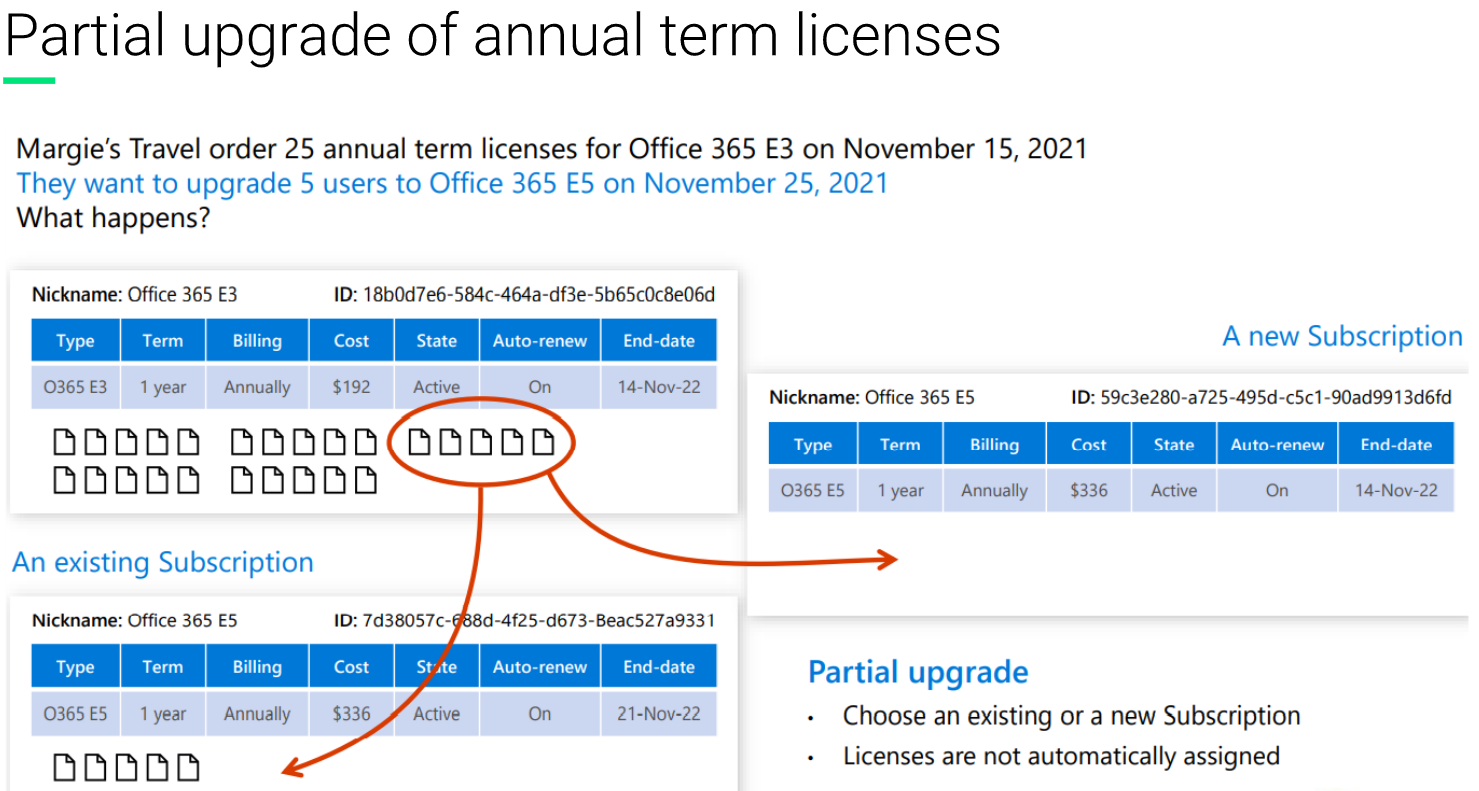
Task: Click 'Active' cell in the new subscription table
Action: tap(1174, 491)
